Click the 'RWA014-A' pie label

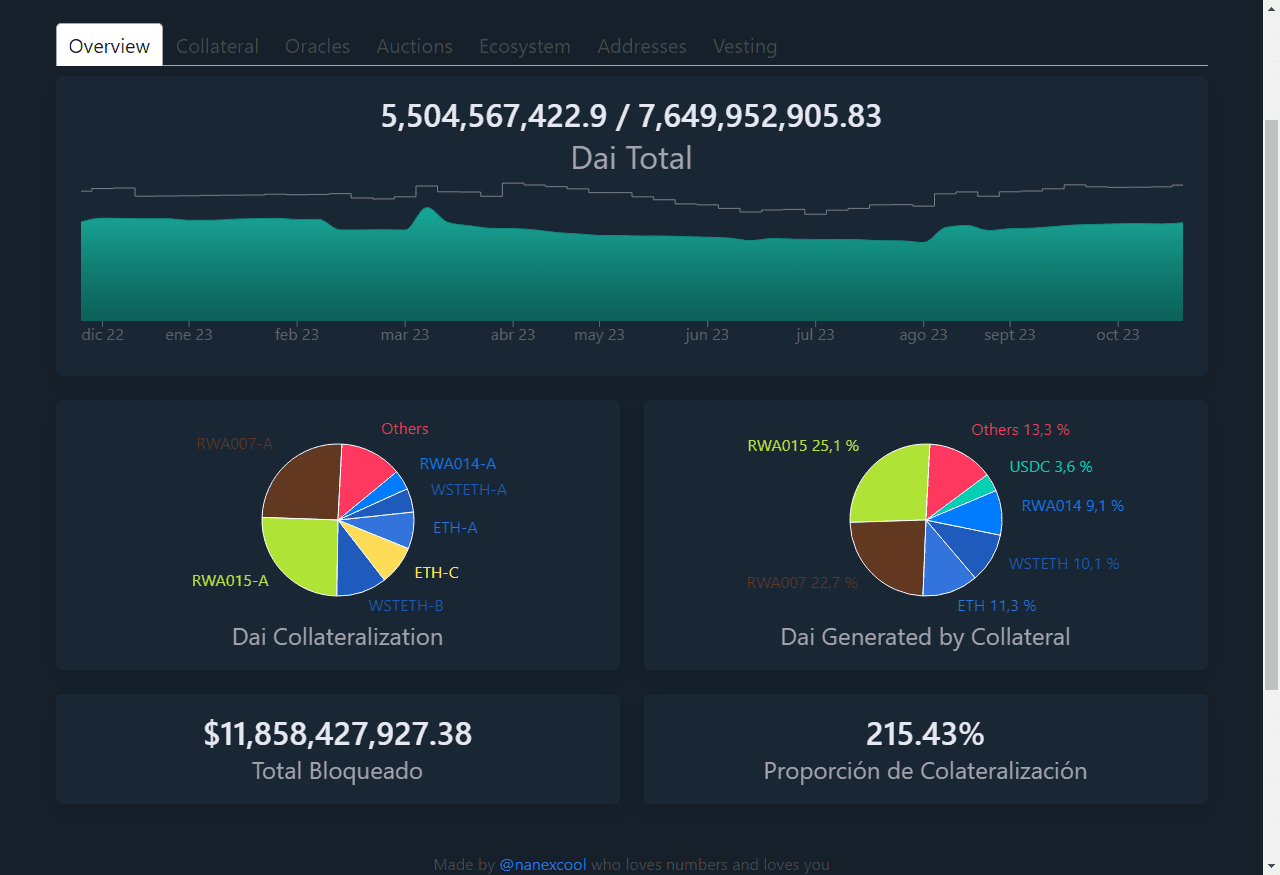coord(458,464)
